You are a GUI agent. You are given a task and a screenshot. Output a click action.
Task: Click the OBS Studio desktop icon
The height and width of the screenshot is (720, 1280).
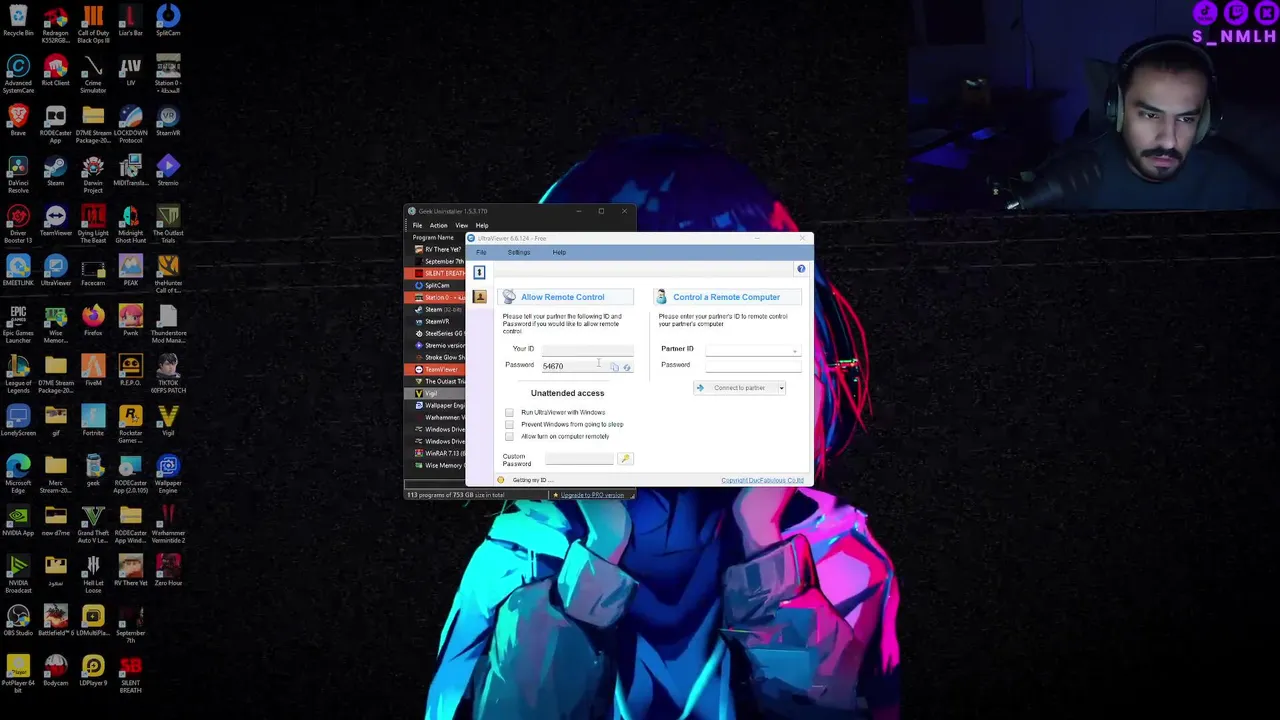pos(18,620)
